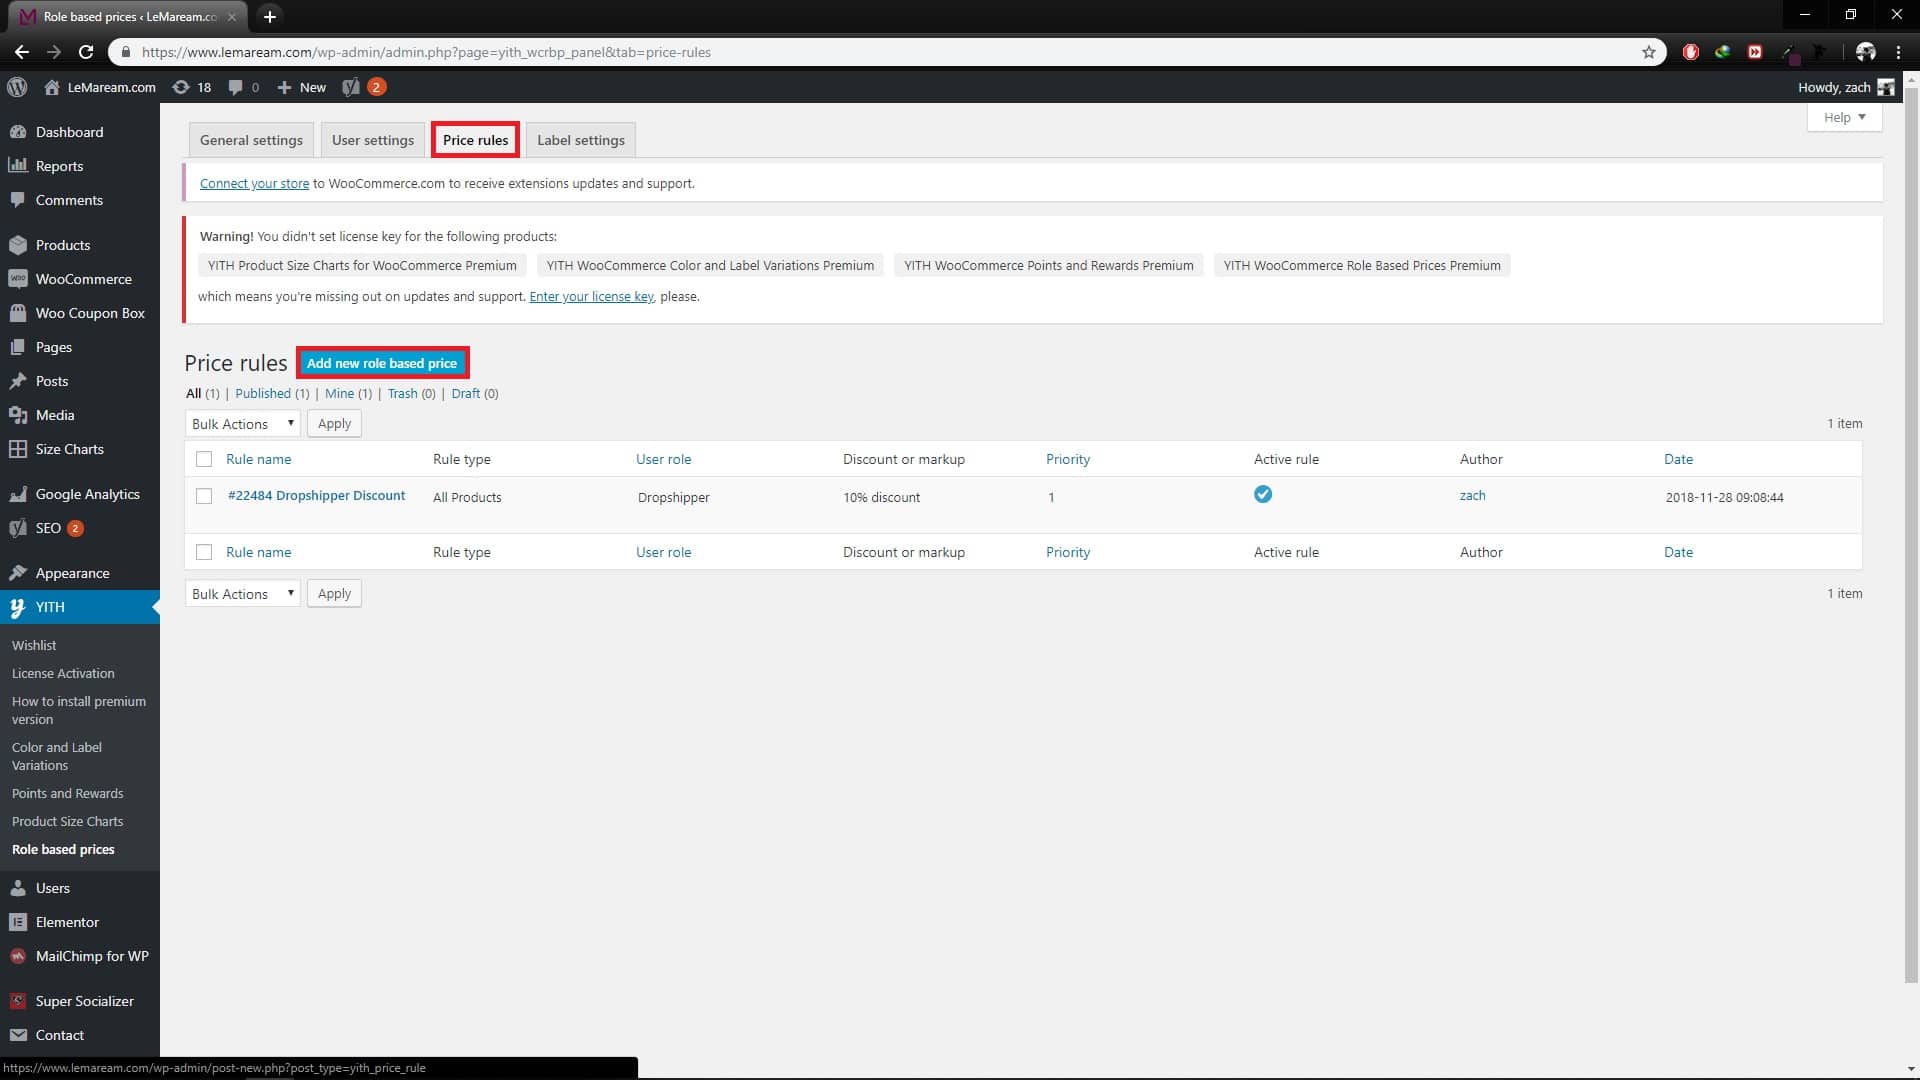Check the Dropshipper Discount rule checkbox
This screenshot has width=1920, height=1080.
(x=204, y=496)
